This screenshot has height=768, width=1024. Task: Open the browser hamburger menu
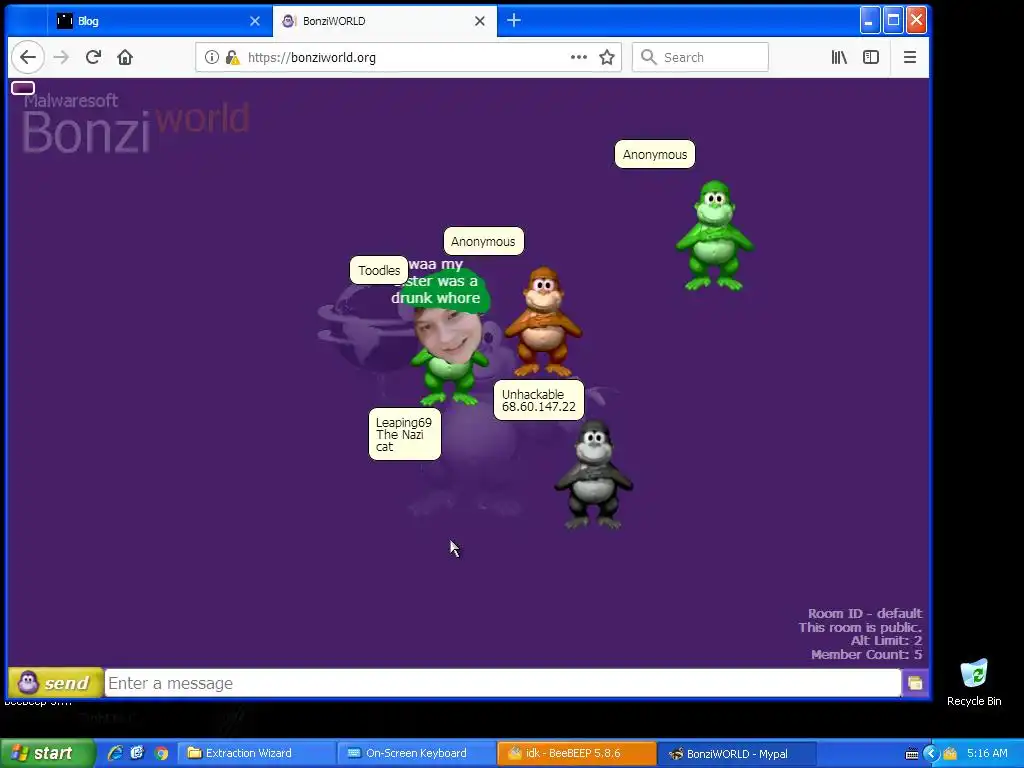(910, 57)
